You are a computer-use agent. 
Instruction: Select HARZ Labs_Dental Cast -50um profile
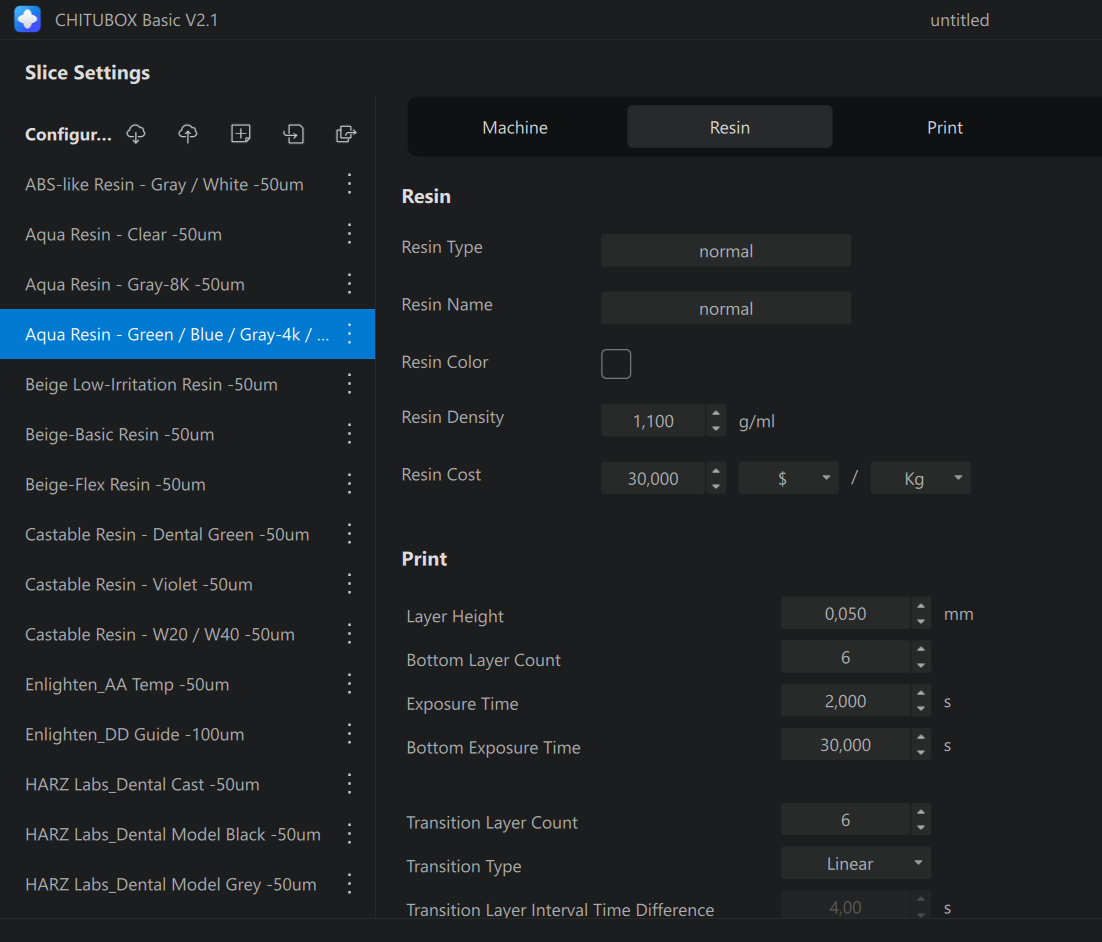(187, 784)
